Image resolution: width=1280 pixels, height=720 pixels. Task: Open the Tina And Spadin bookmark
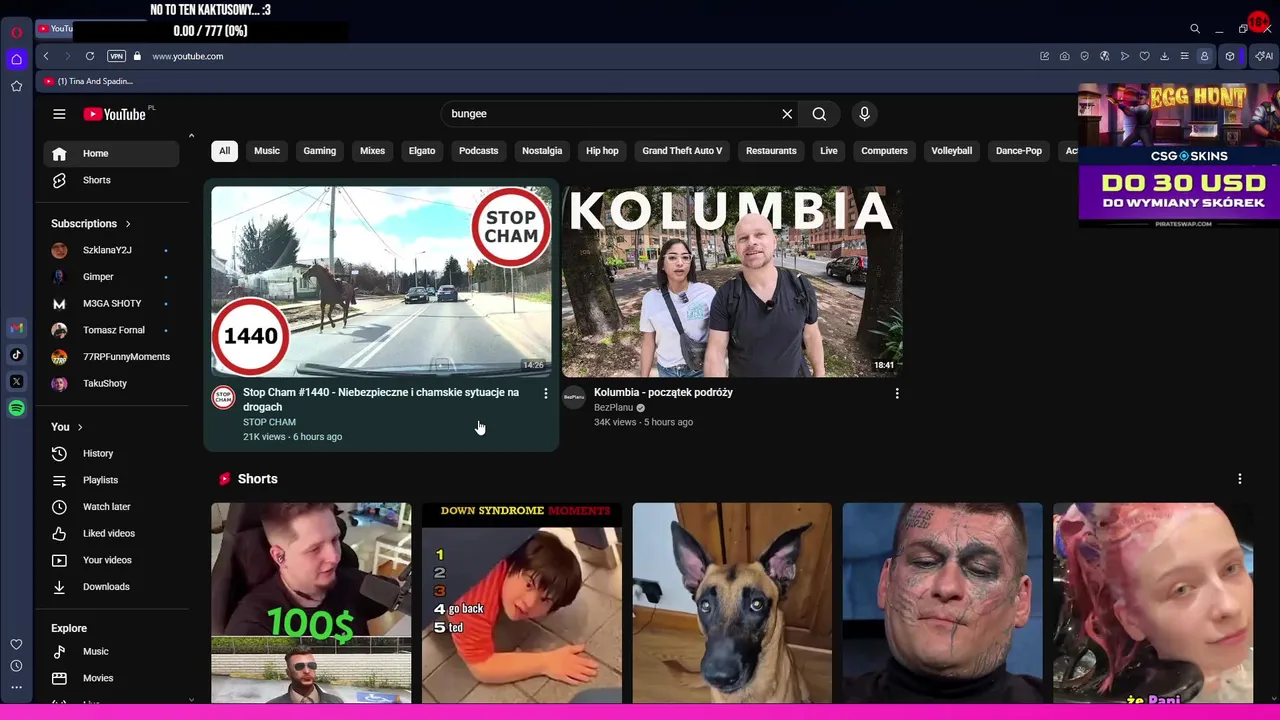click(88, 81)
